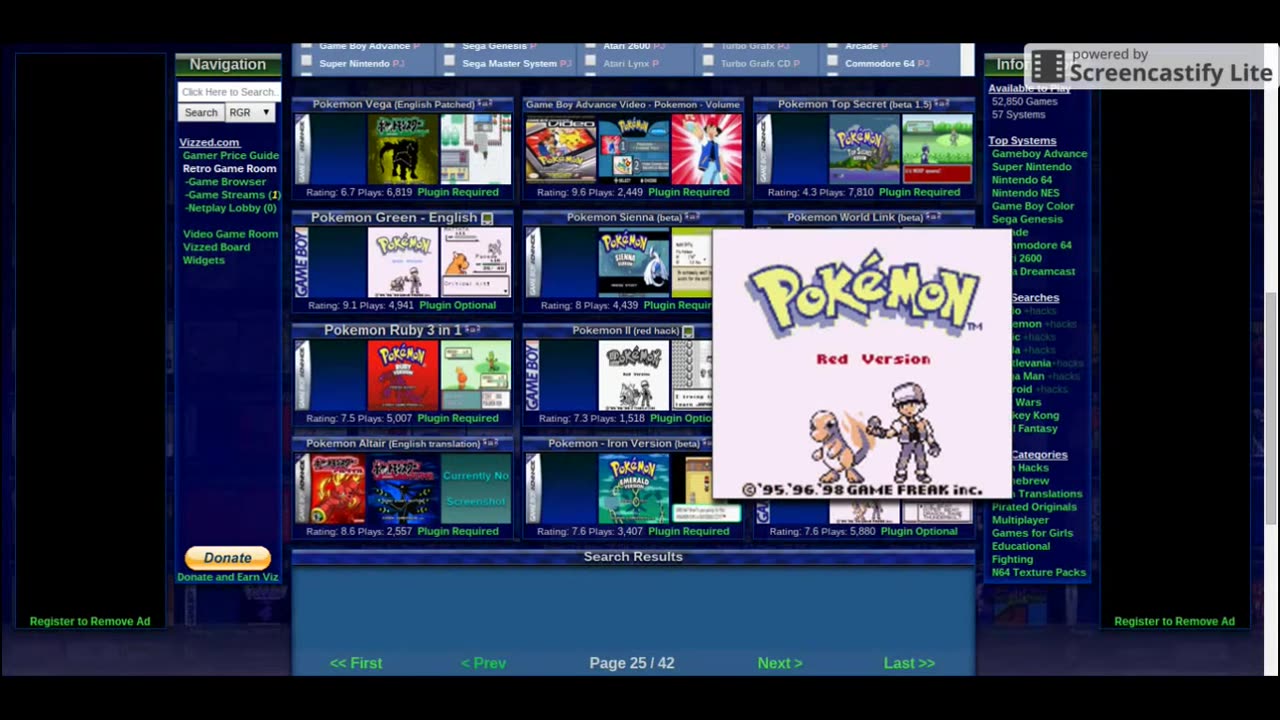
Task: Click Nintendo 64 under Top Systems
Action: point(1022,179)
